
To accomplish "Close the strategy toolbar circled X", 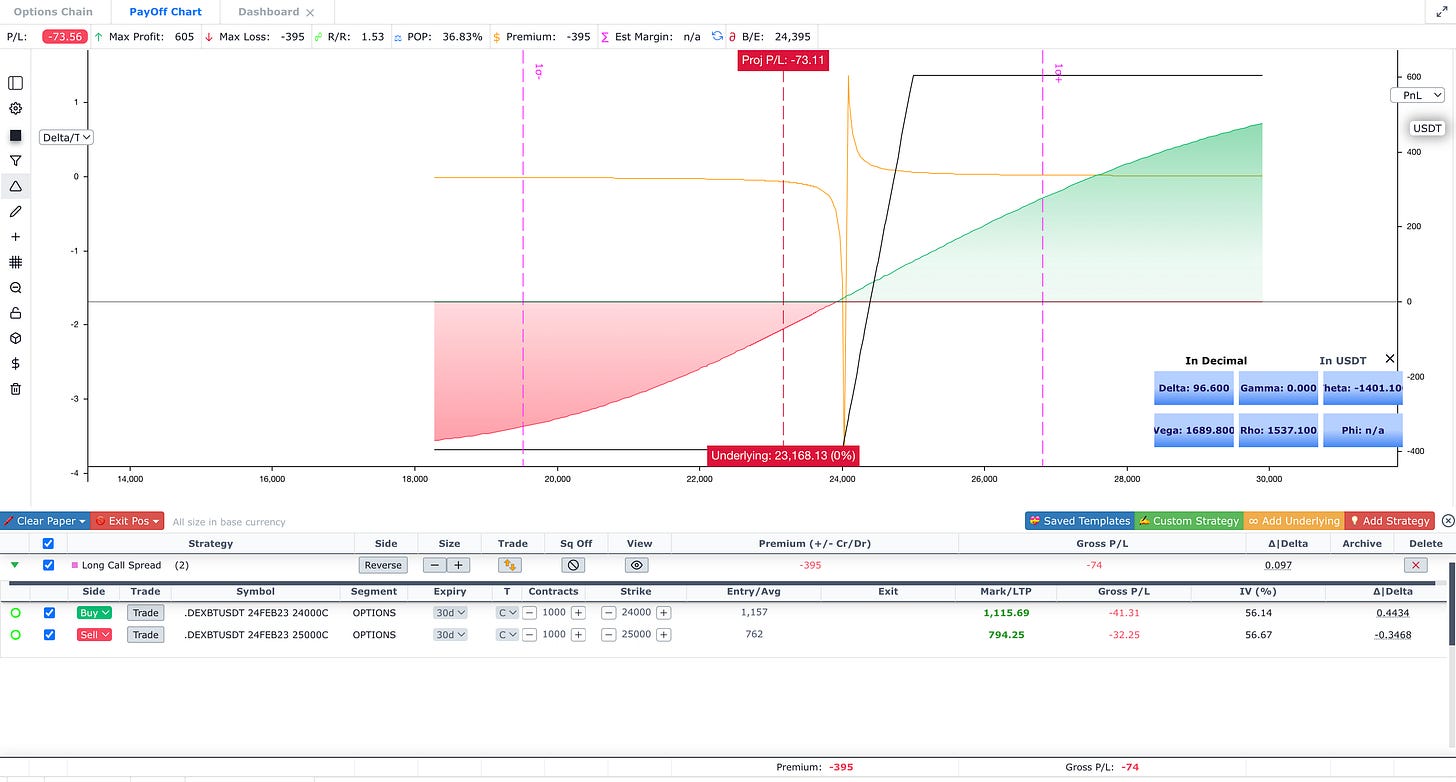I will (x=1447, y=521).
